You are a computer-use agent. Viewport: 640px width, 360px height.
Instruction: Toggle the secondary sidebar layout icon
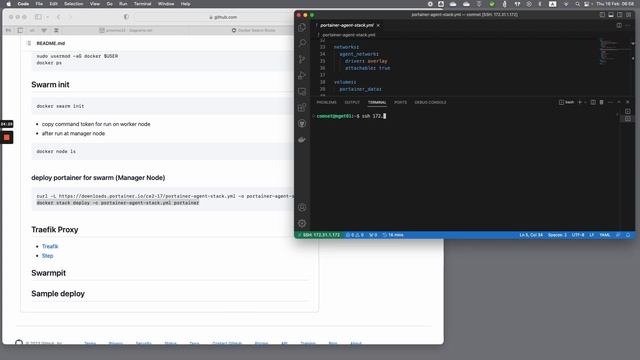620,15
